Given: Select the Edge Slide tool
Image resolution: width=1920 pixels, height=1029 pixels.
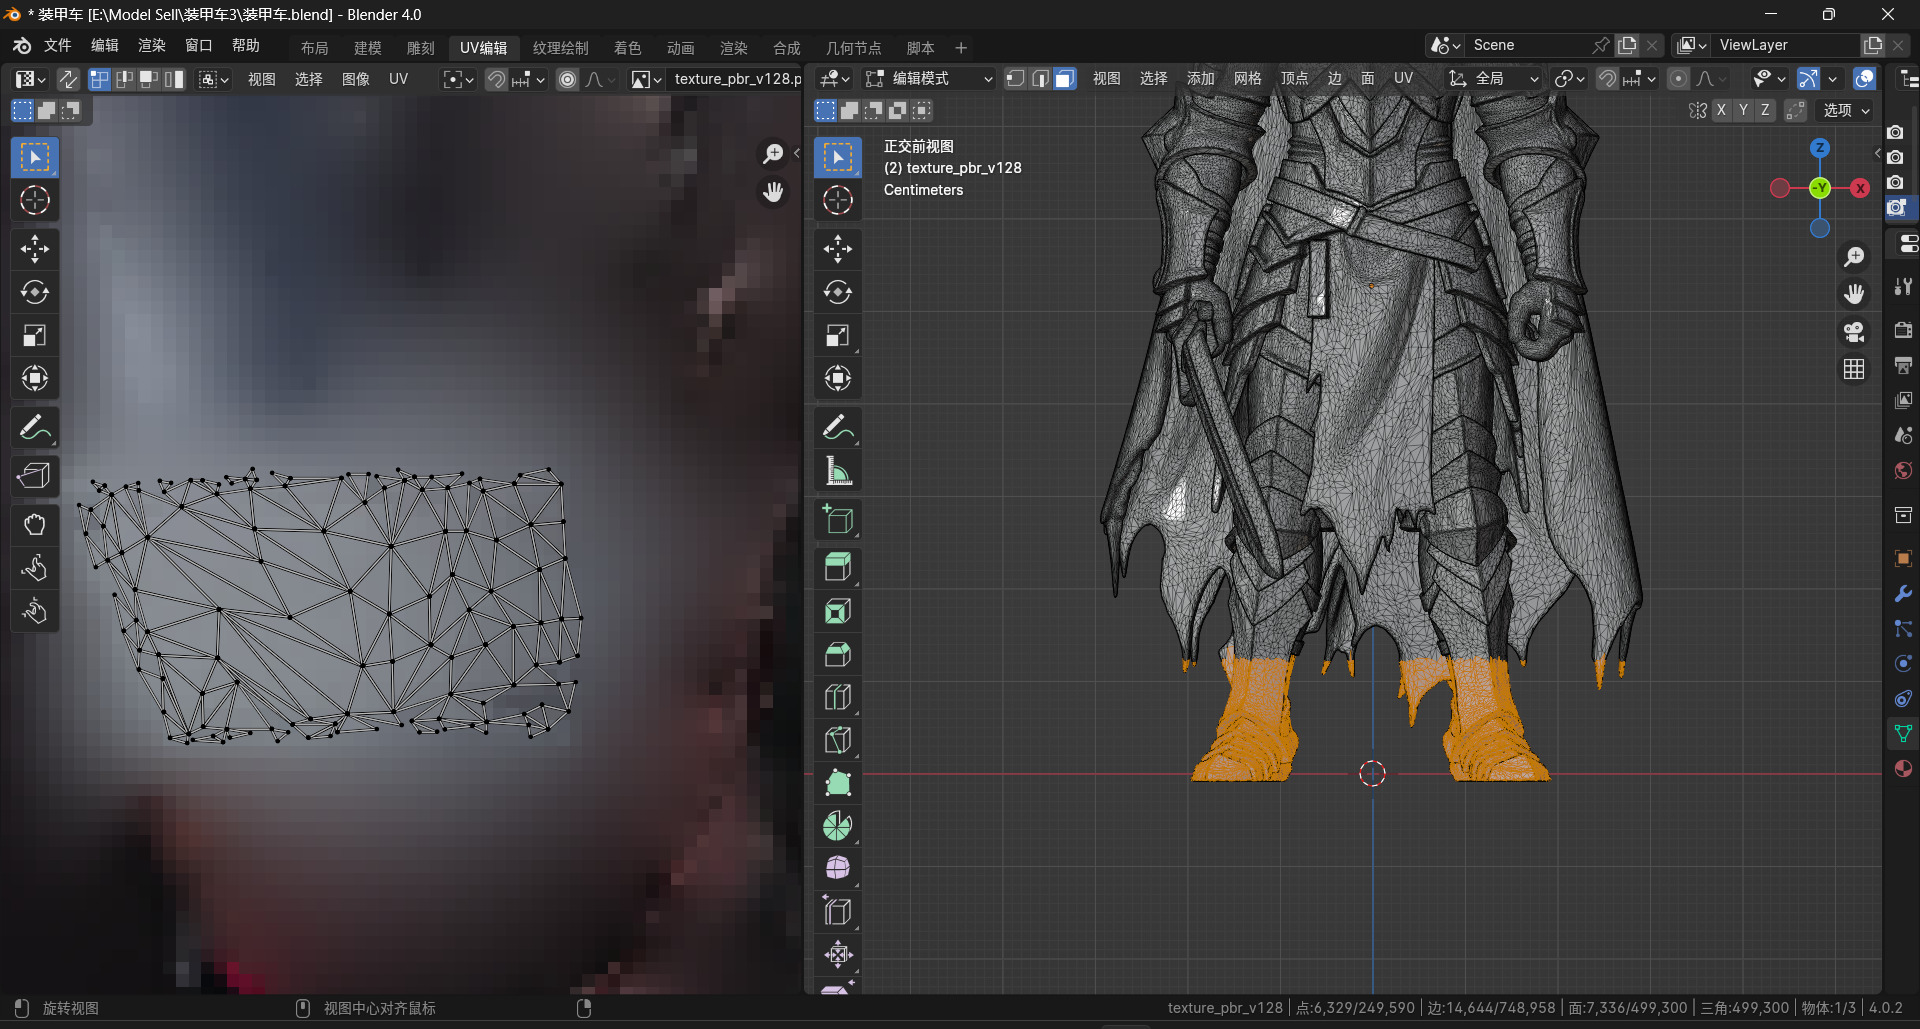Looking at the screenshot, I should point(838,911).
